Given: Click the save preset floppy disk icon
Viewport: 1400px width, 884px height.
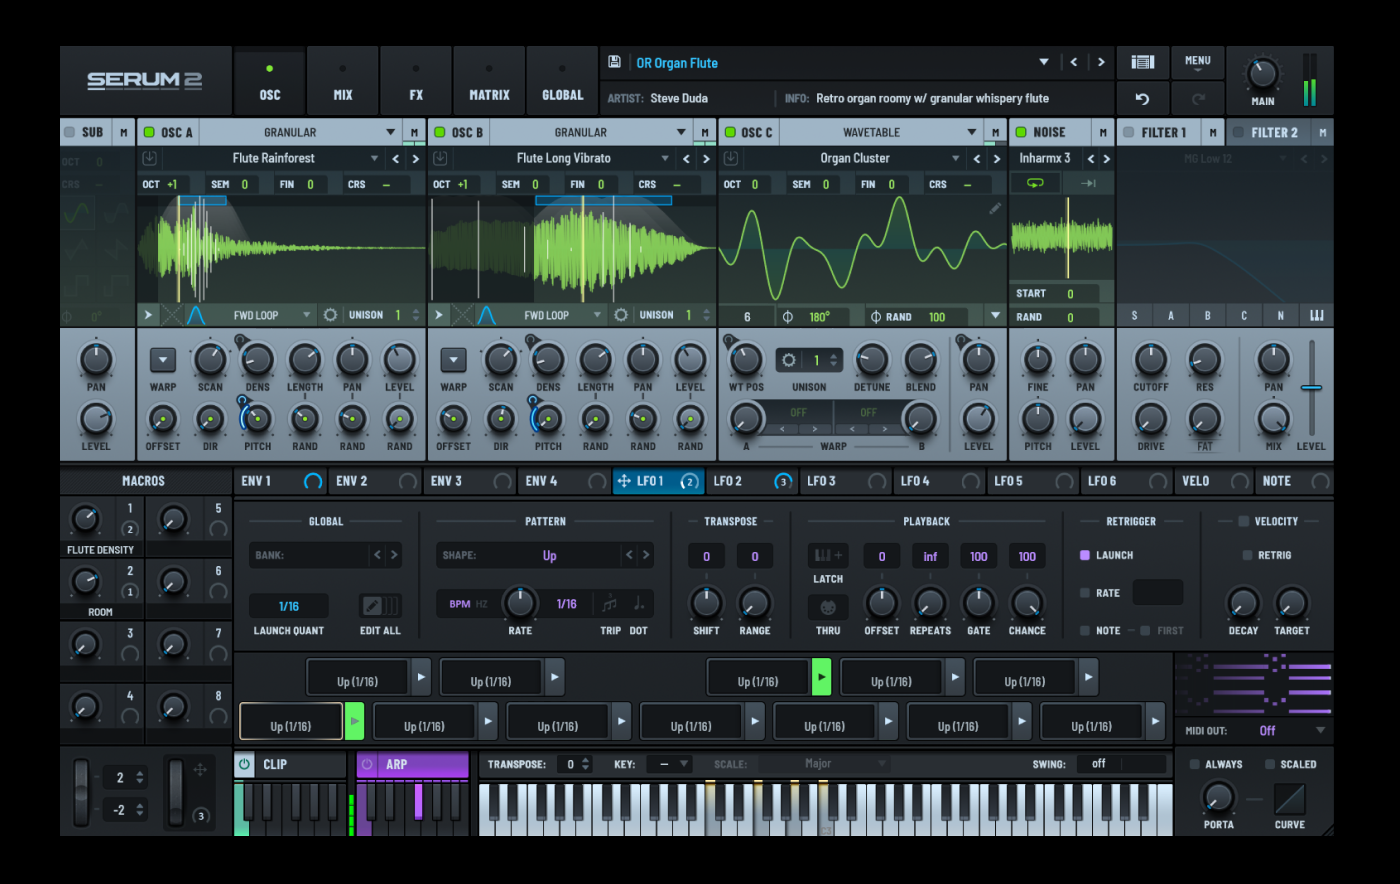Looking at the screenshot, I should click(x=614, y=62).
